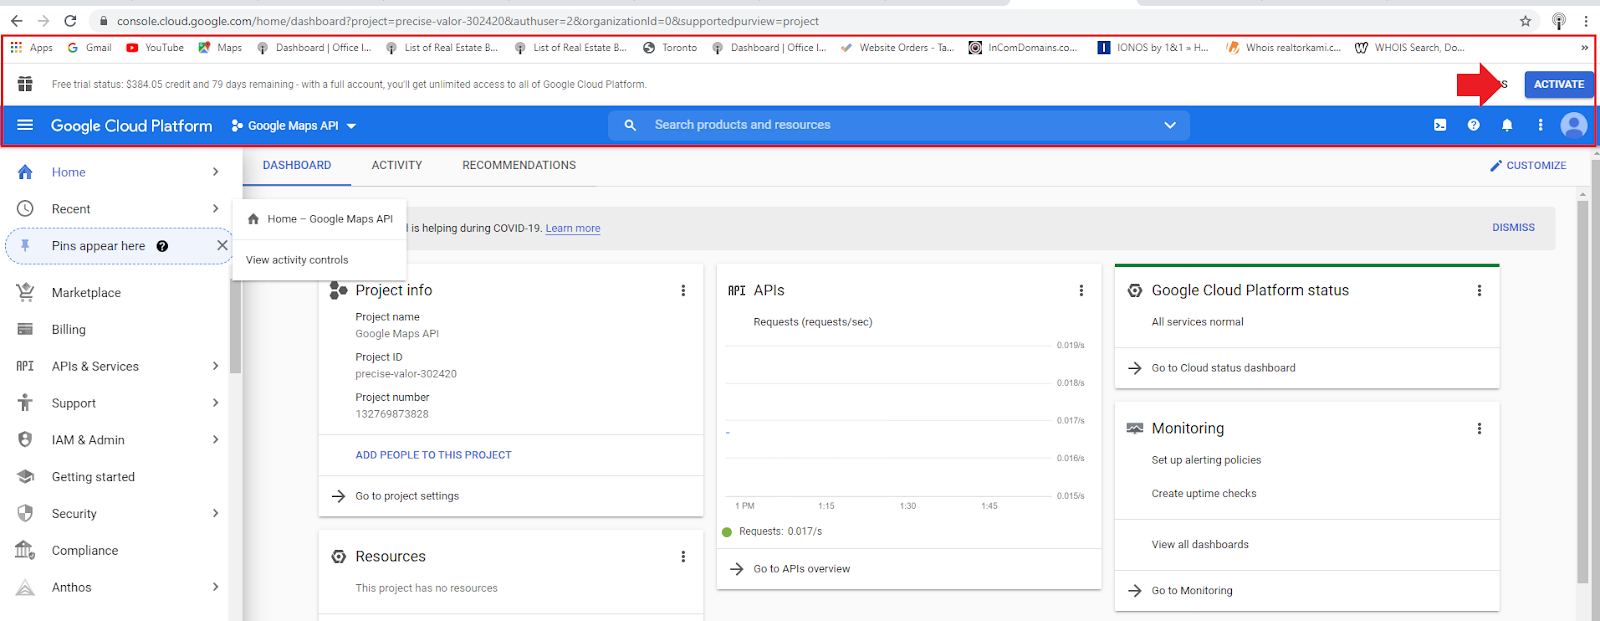Image resolution: width=1600 pixels, height=621 pixels.
Task: Open Billing in the left sidebar
Action: [x=69, y=330]
